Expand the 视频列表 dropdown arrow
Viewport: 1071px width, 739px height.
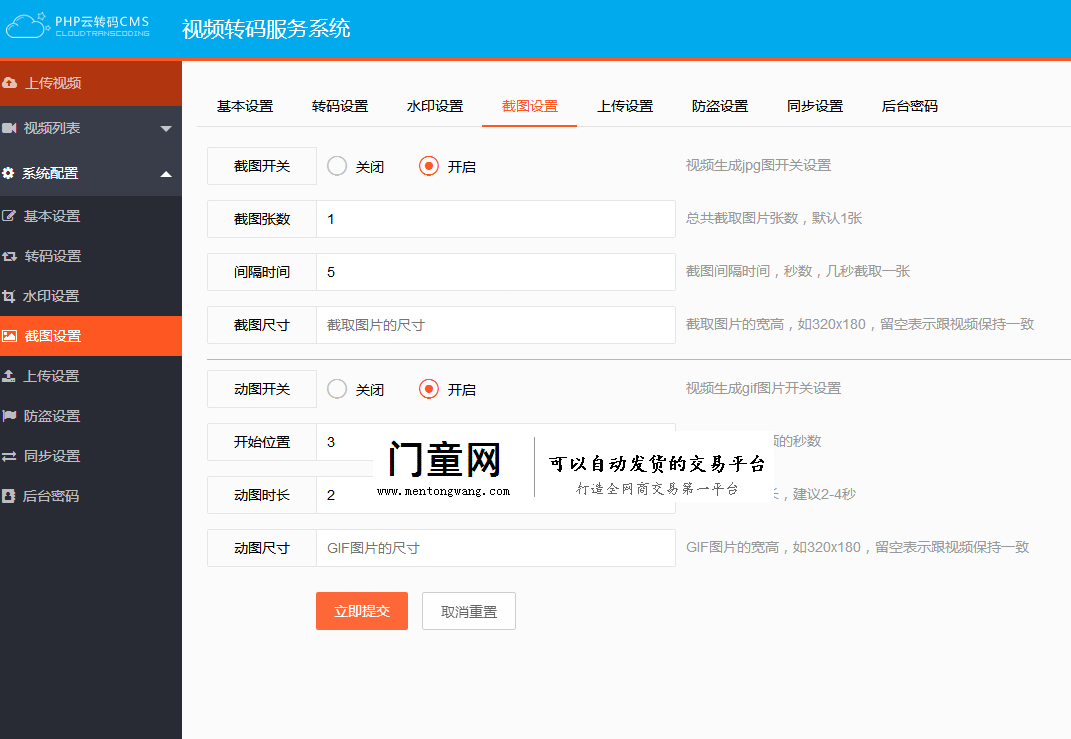(x=166, y=129)
